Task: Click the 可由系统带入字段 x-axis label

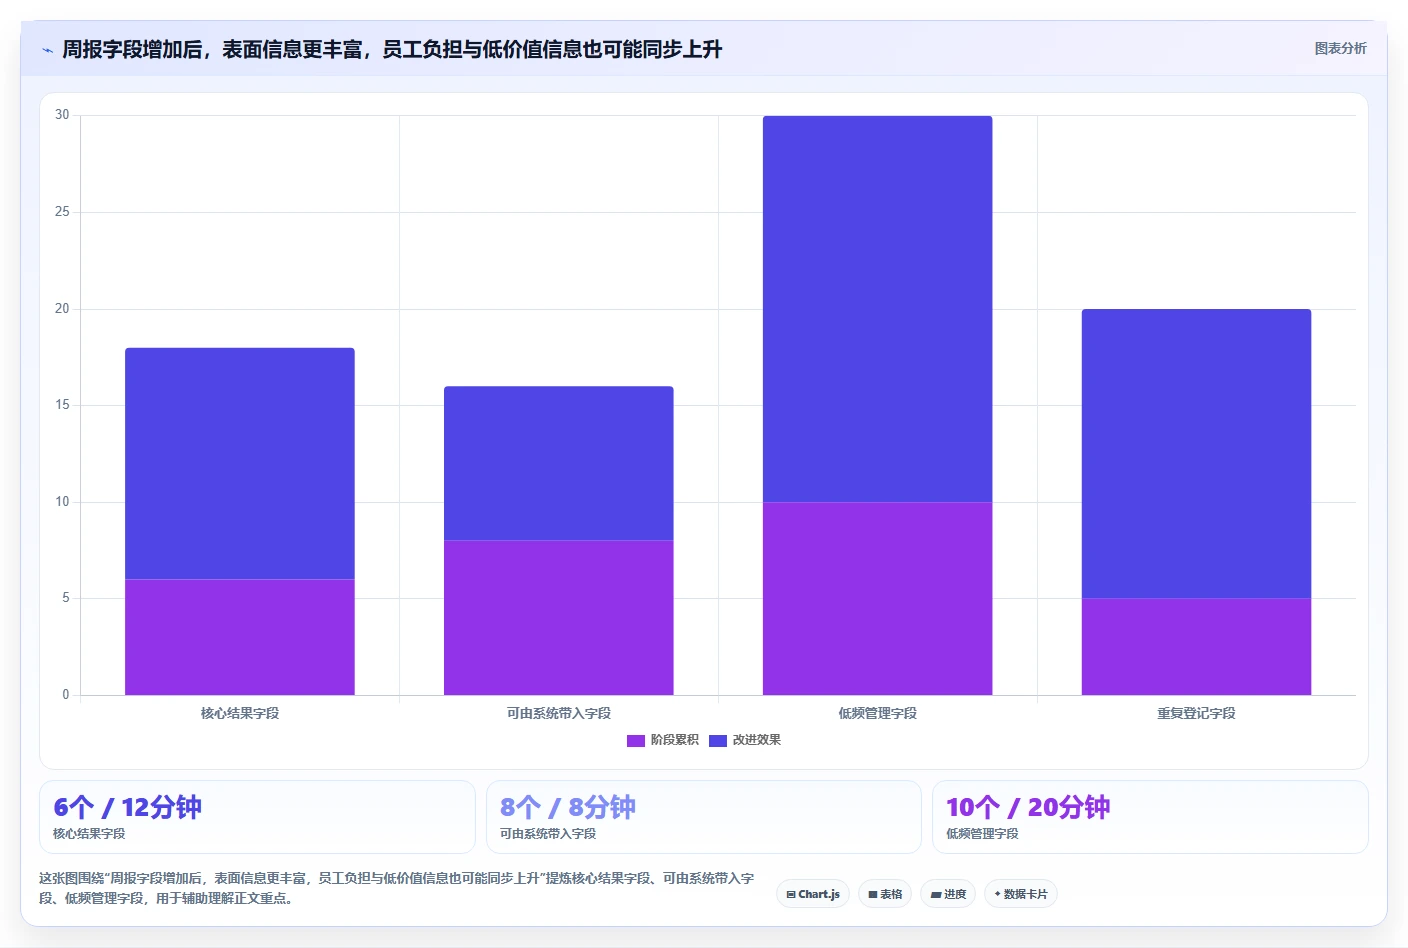Action: click(559, 713)
